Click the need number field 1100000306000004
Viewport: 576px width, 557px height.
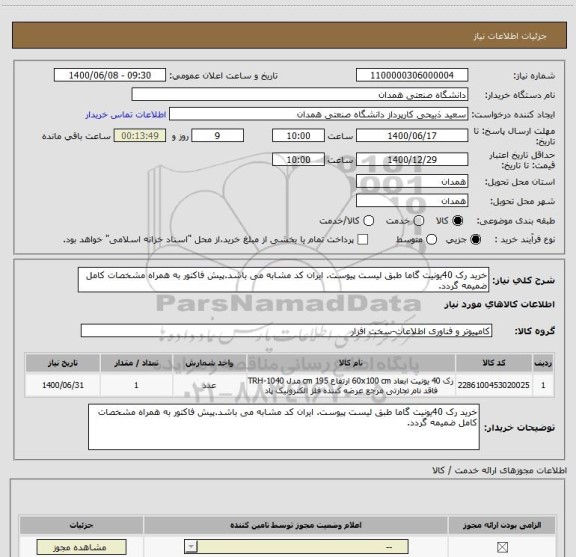[412, 75]
